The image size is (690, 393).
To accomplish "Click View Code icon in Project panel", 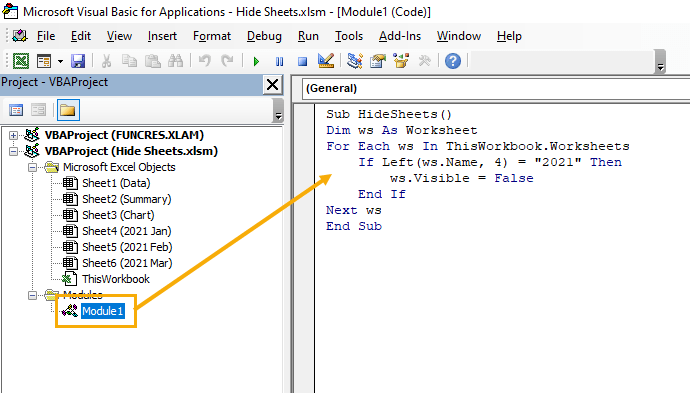I will tap(16, 110).
